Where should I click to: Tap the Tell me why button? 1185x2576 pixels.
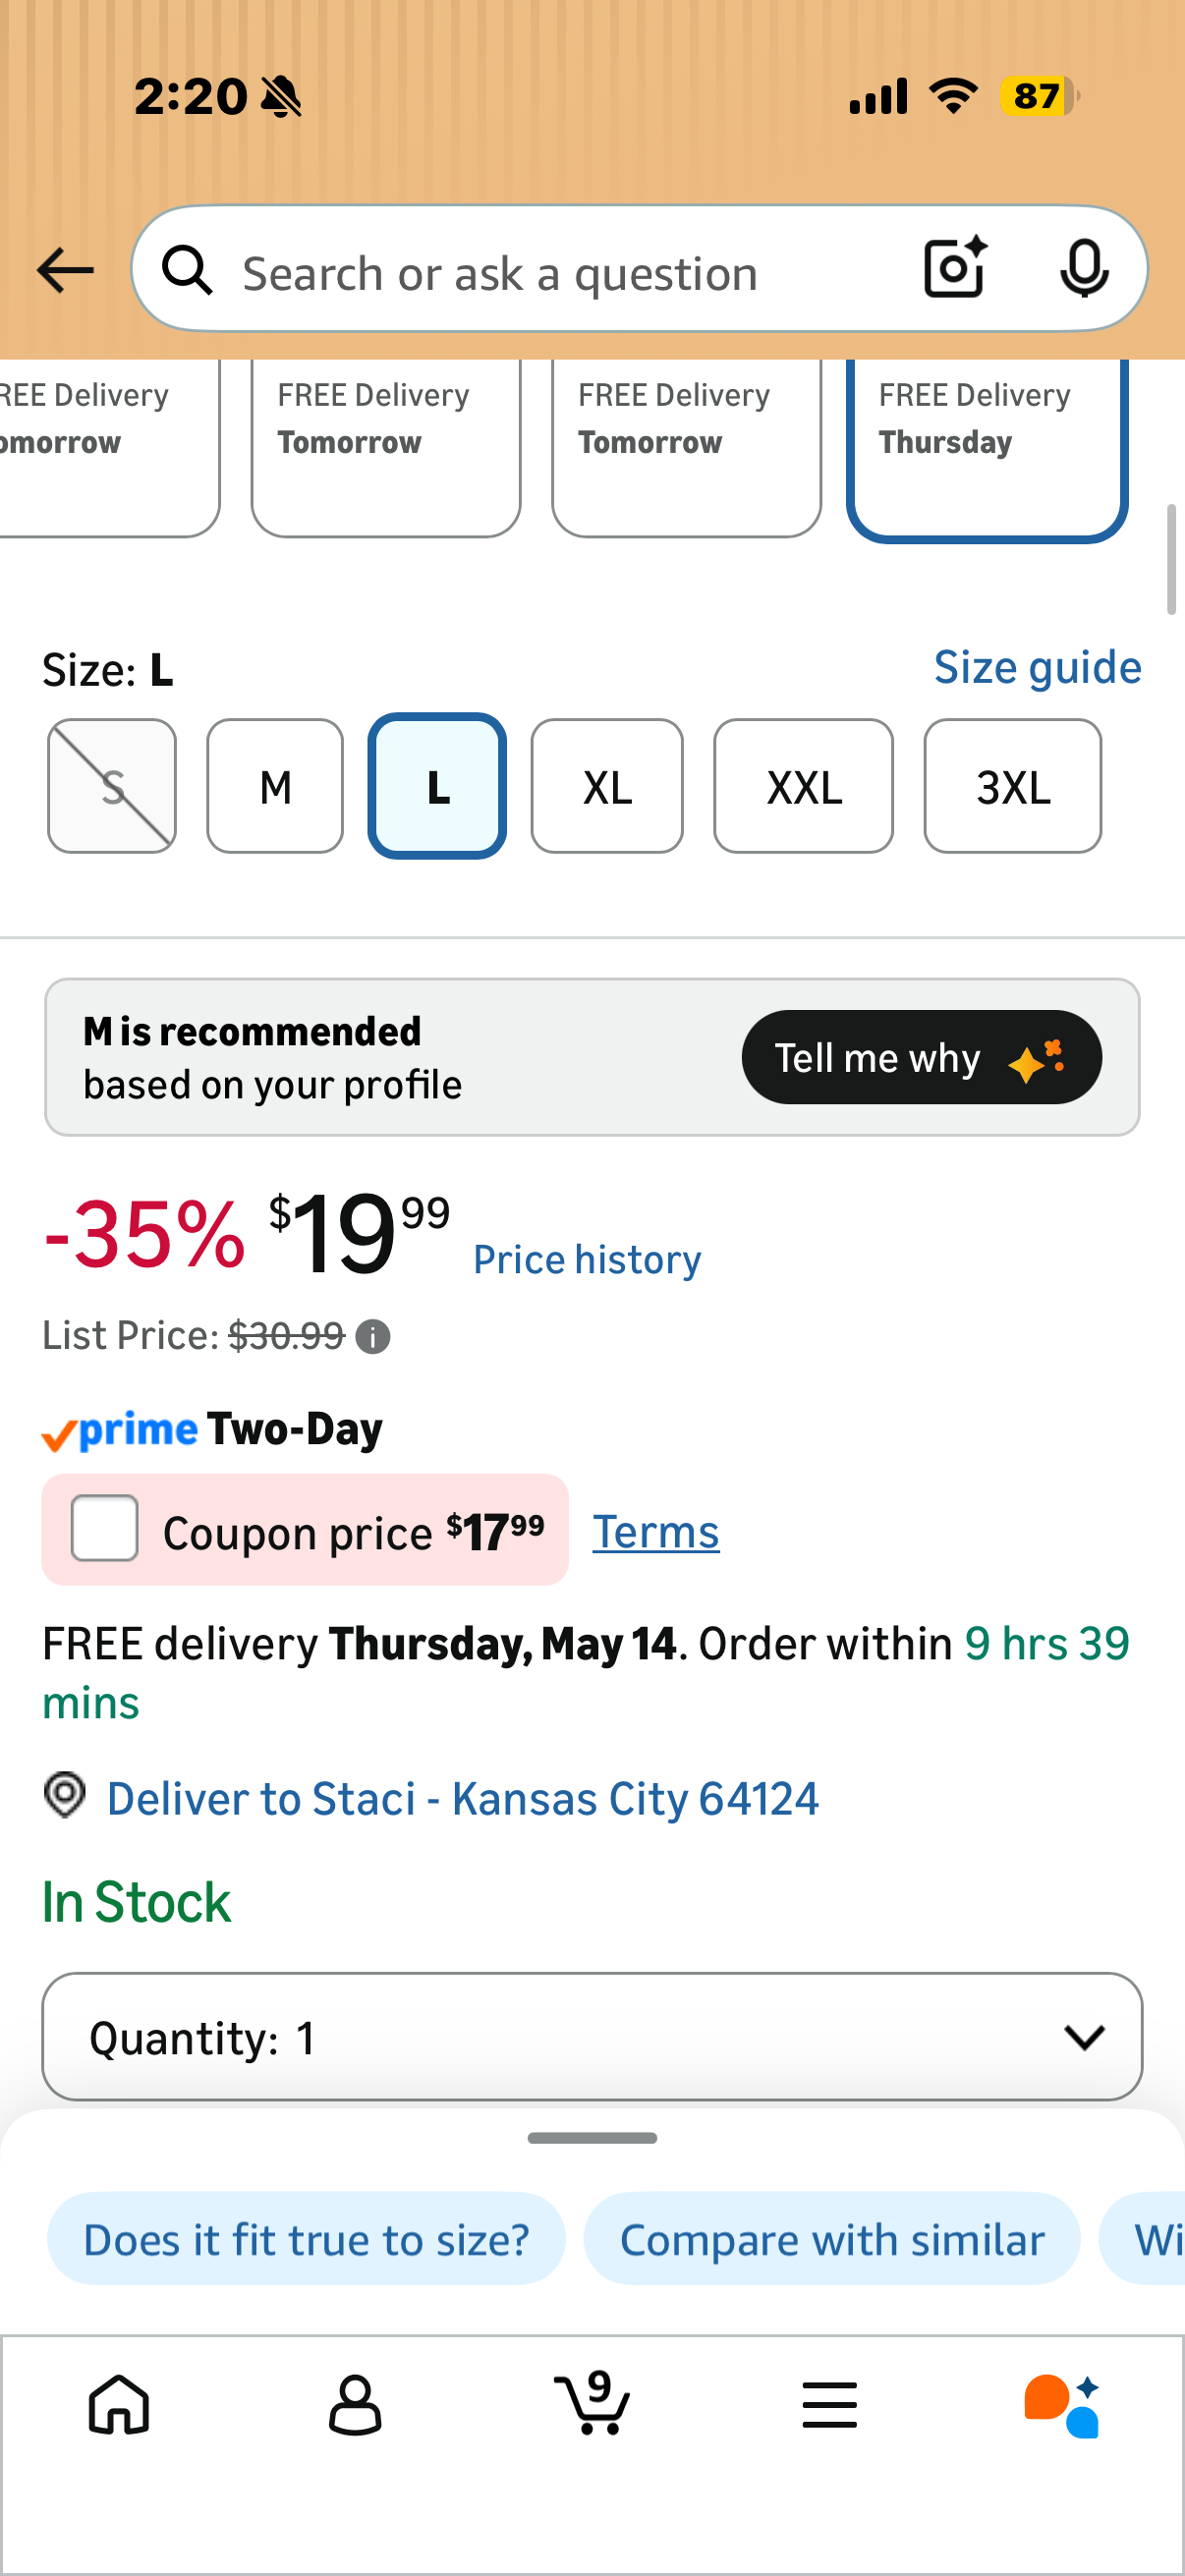[x=921, y=1057]
